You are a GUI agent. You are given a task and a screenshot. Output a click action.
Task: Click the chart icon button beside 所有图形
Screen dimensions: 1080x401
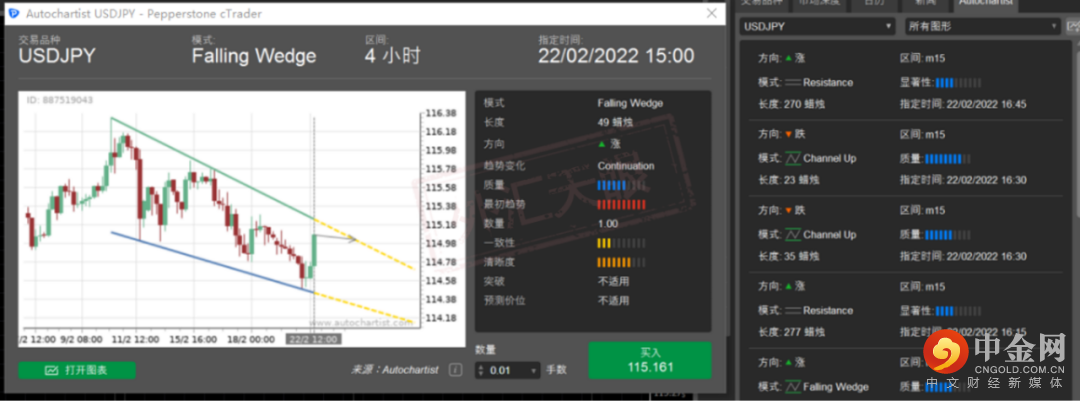pos(1072,27)
